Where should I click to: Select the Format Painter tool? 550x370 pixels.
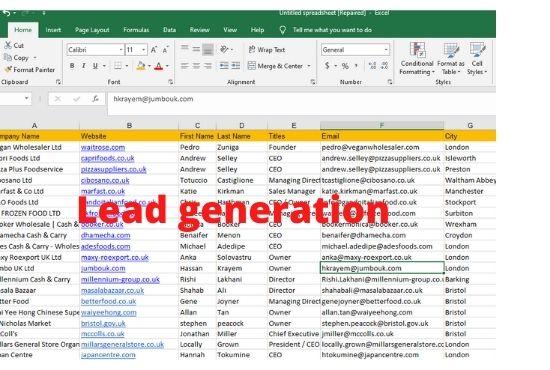coord(30,69)
